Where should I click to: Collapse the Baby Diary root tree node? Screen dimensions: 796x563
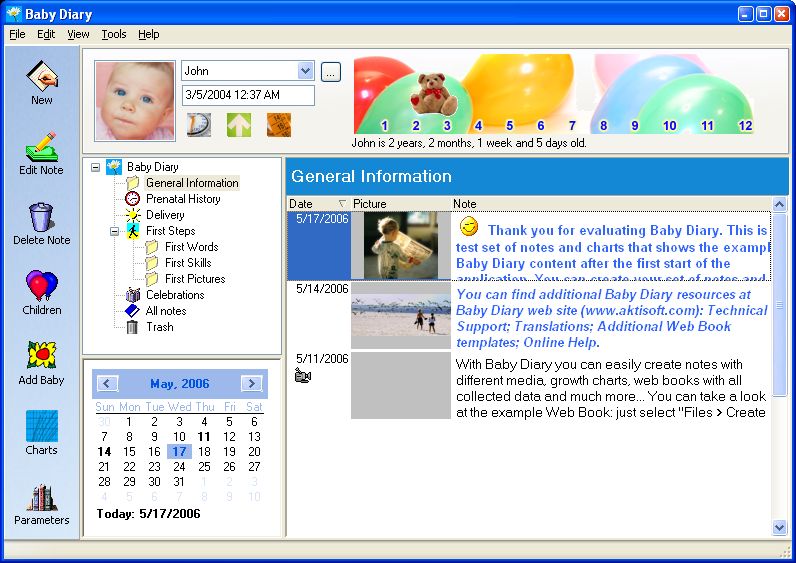[x=96, y=167]
